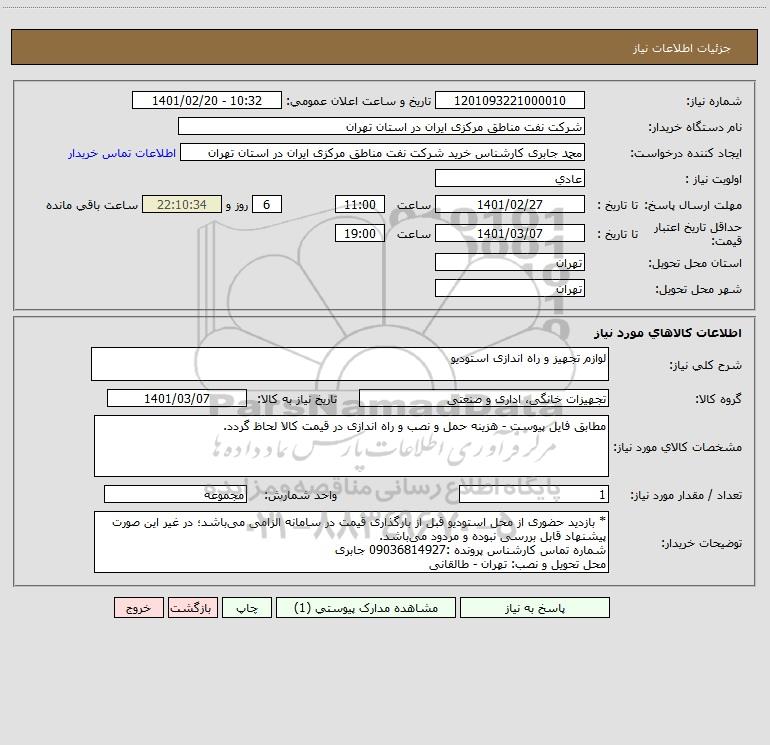Click the پاسخ به نیاز button

pyautogui.click(x=535, y=607)
